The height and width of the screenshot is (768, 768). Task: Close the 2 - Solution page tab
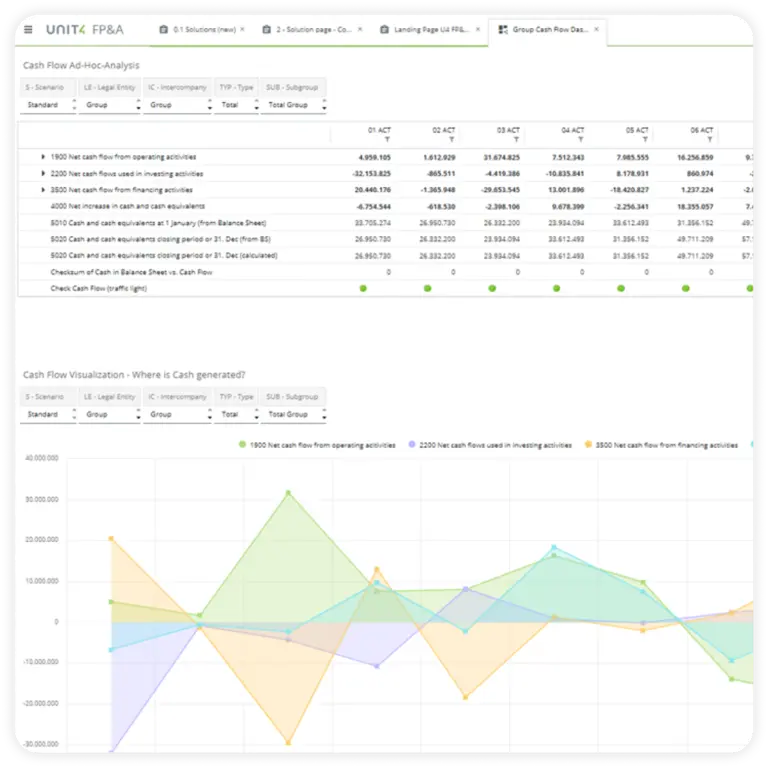point(360,29)
